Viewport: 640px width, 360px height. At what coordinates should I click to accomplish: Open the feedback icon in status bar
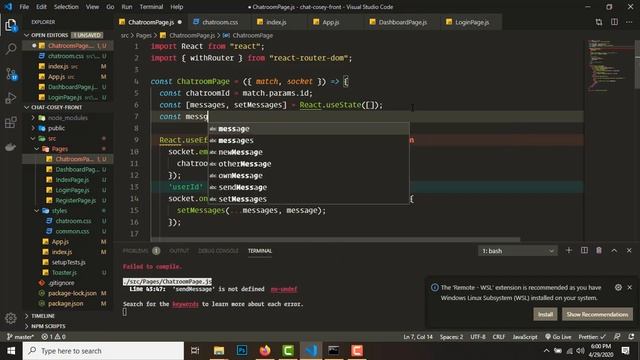[617, 337]
